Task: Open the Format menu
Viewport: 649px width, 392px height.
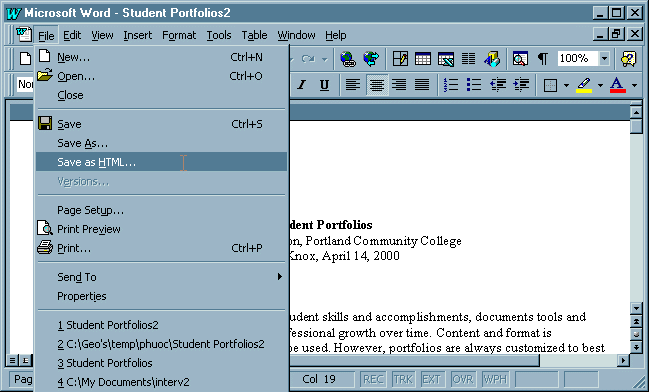Action: click(179, 36)
